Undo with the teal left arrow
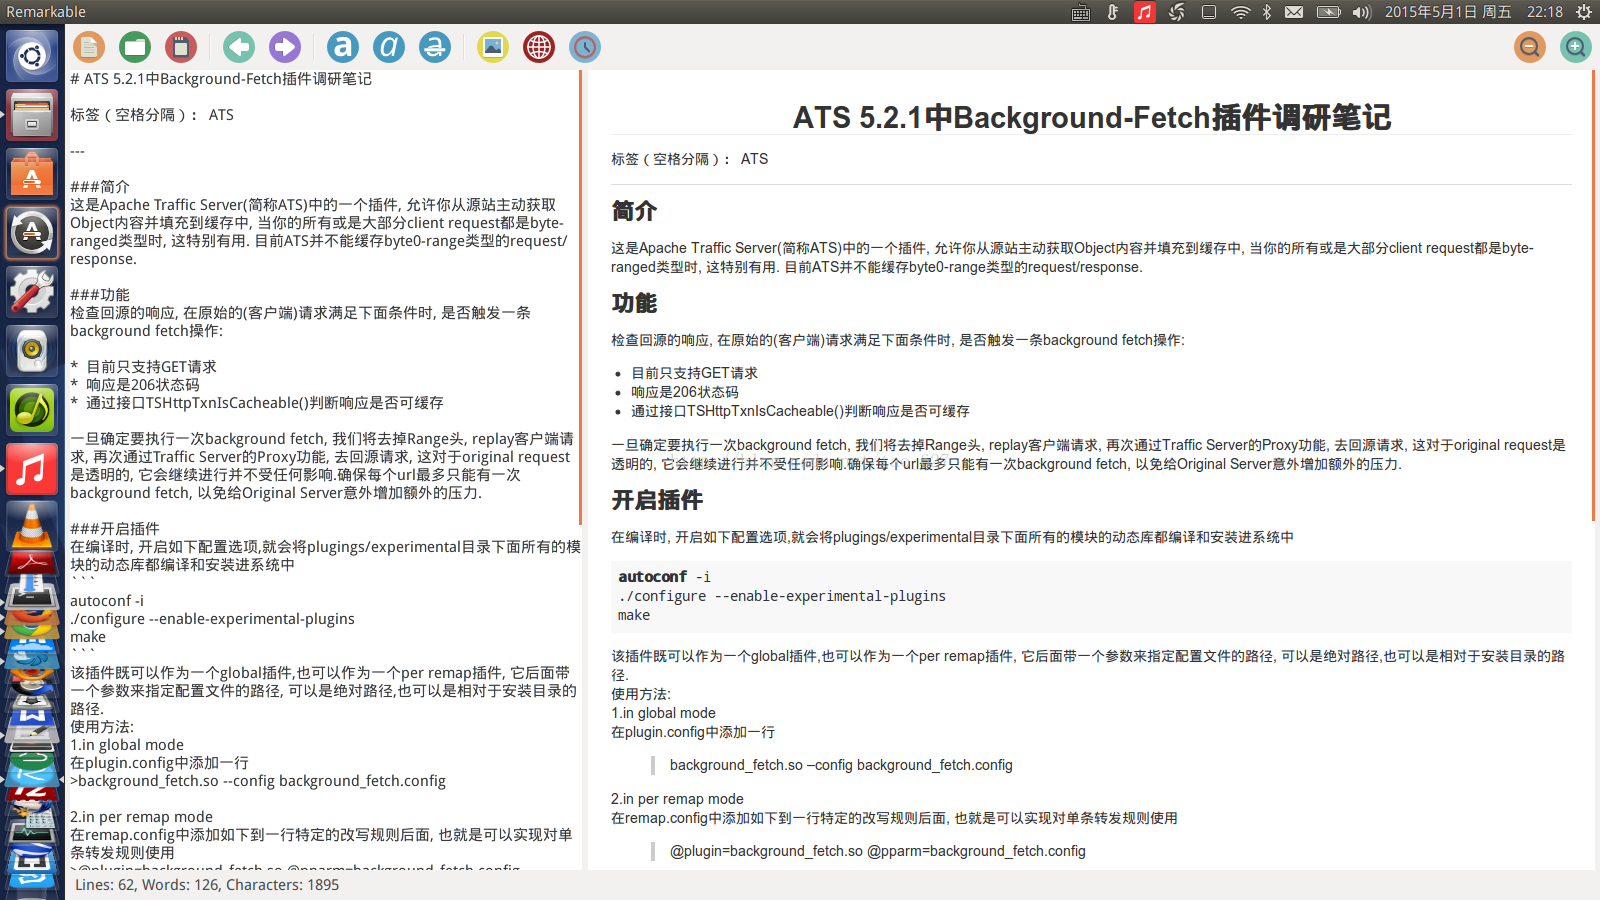 tap(239, 47)
